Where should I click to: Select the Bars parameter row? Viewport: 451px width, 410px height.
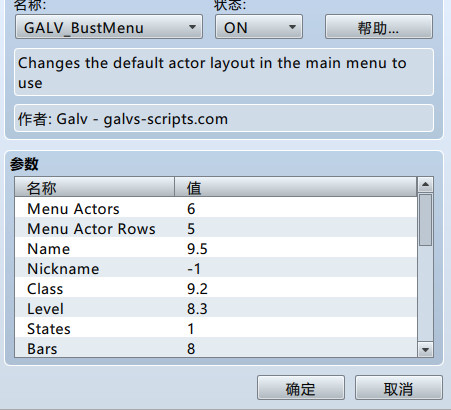coord(216,348)
